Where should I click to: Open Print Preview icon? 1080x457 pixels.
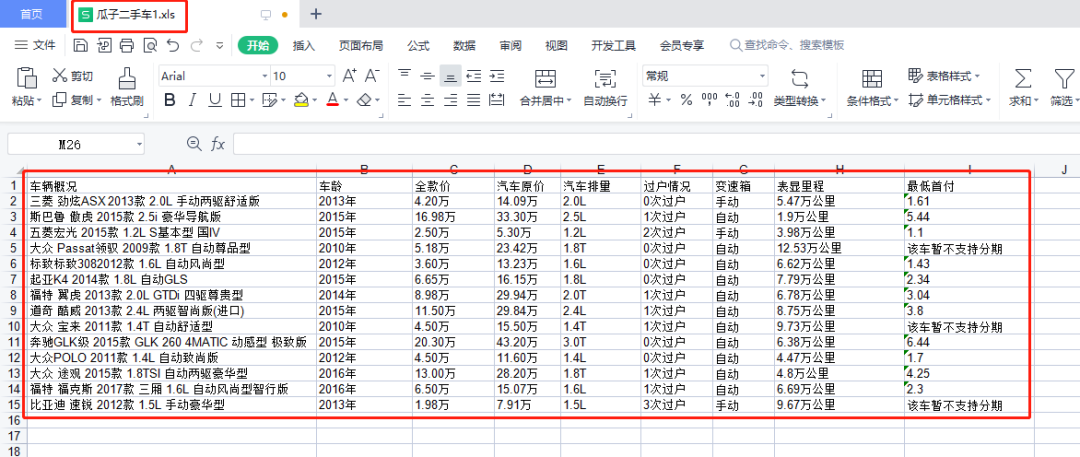click(150, 45)
